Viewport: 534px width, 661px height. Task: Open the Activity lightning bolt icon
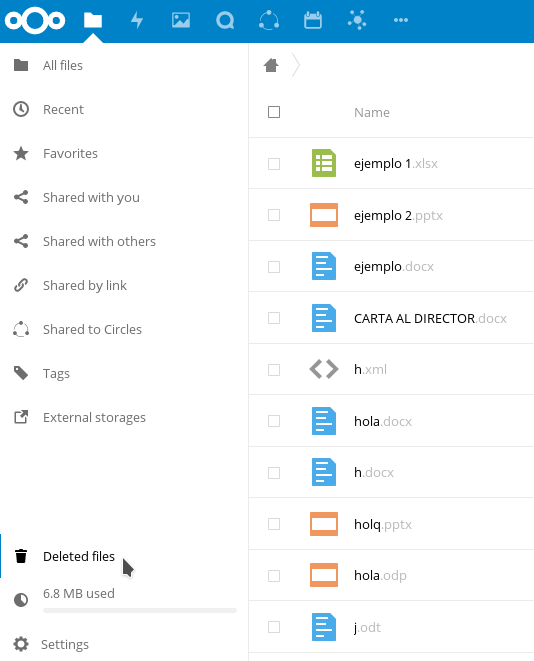coord(137,20)
